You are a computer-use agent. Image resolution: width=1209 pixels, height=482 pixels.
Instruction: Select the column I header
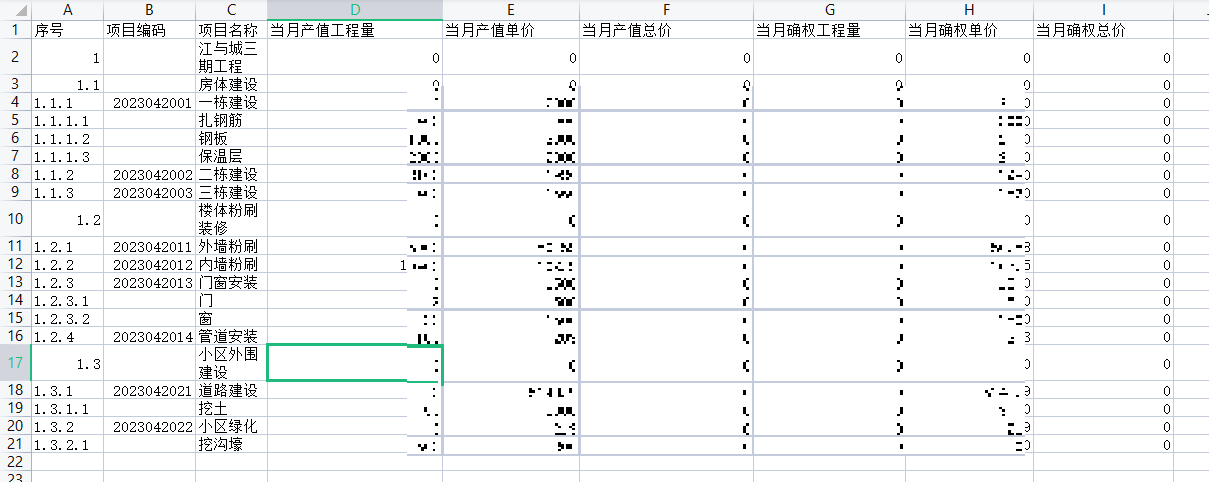(x=1103, y=9)
